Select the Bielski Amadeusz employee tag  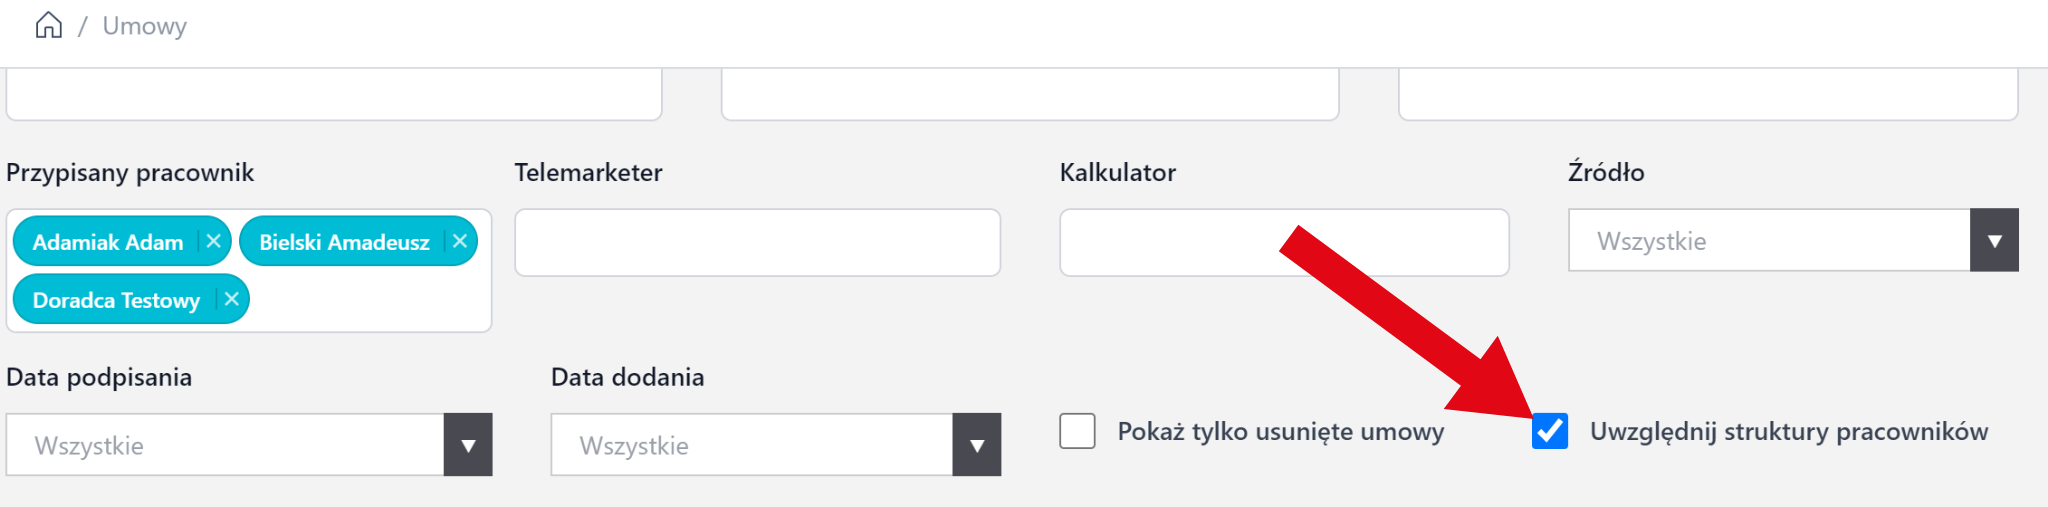(x=344, y=242)
